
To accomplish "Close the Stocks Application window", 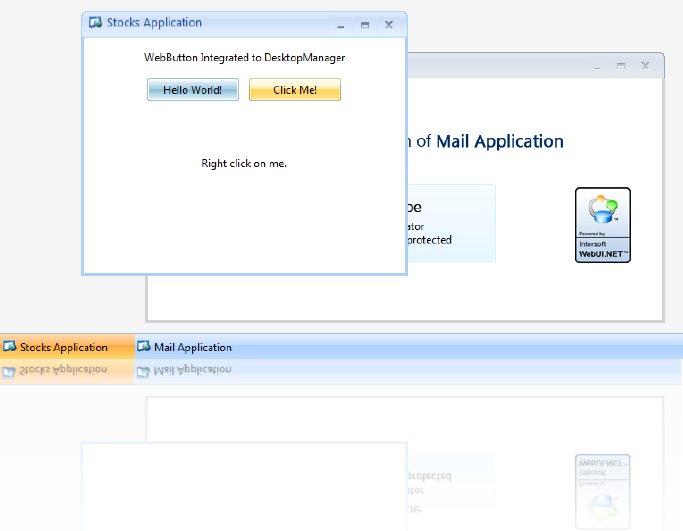I will 390,24.
